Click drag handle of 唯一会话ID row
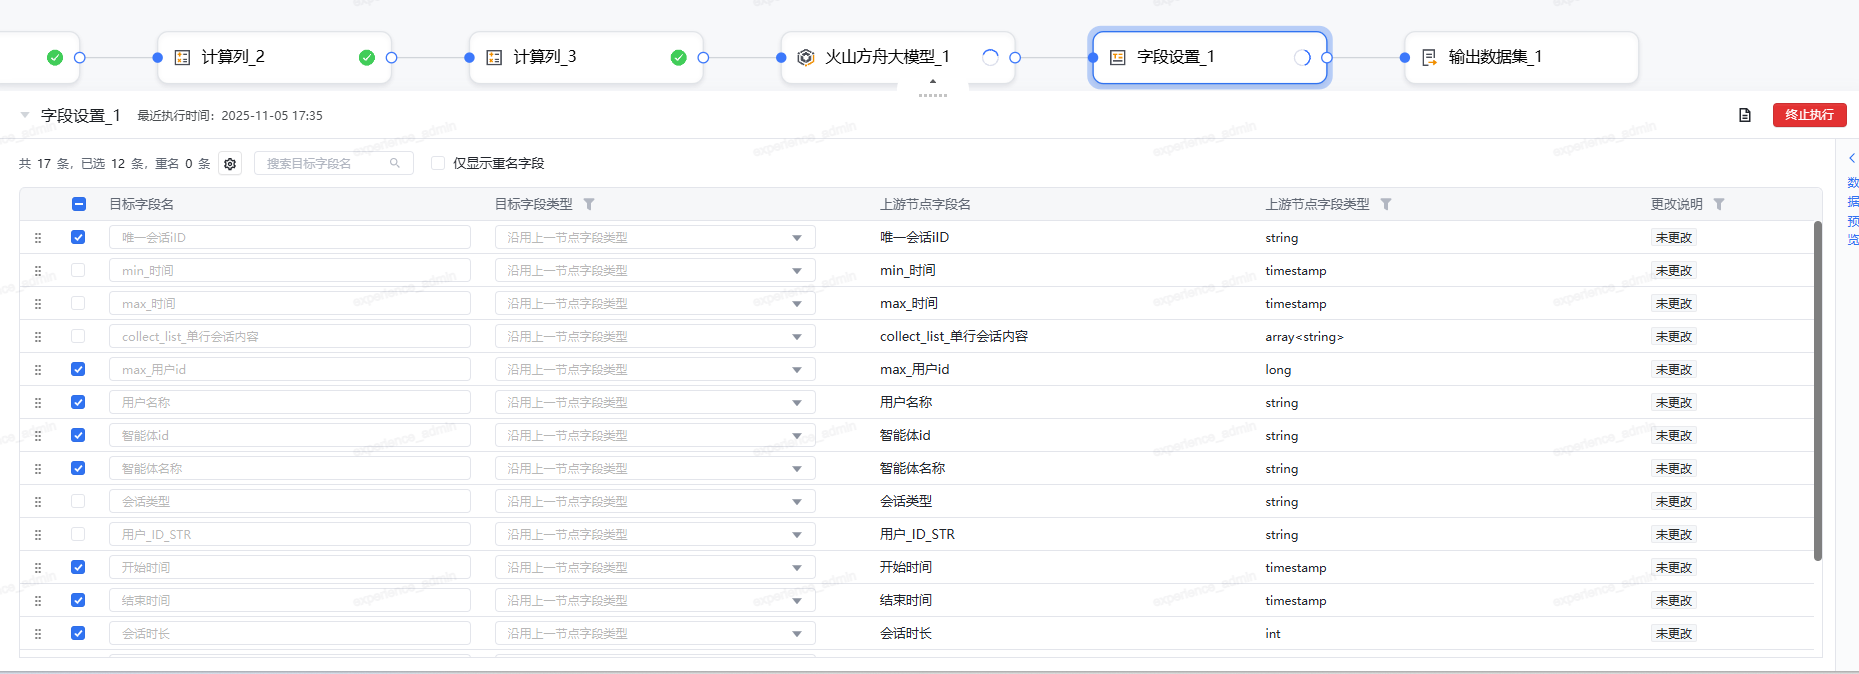 [x=38, y=238]
